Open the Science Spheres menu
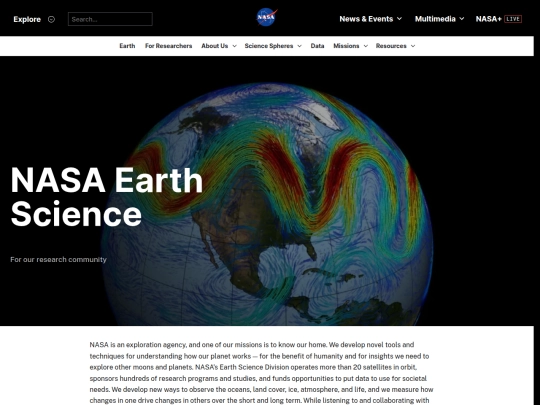 coord(269,46)
